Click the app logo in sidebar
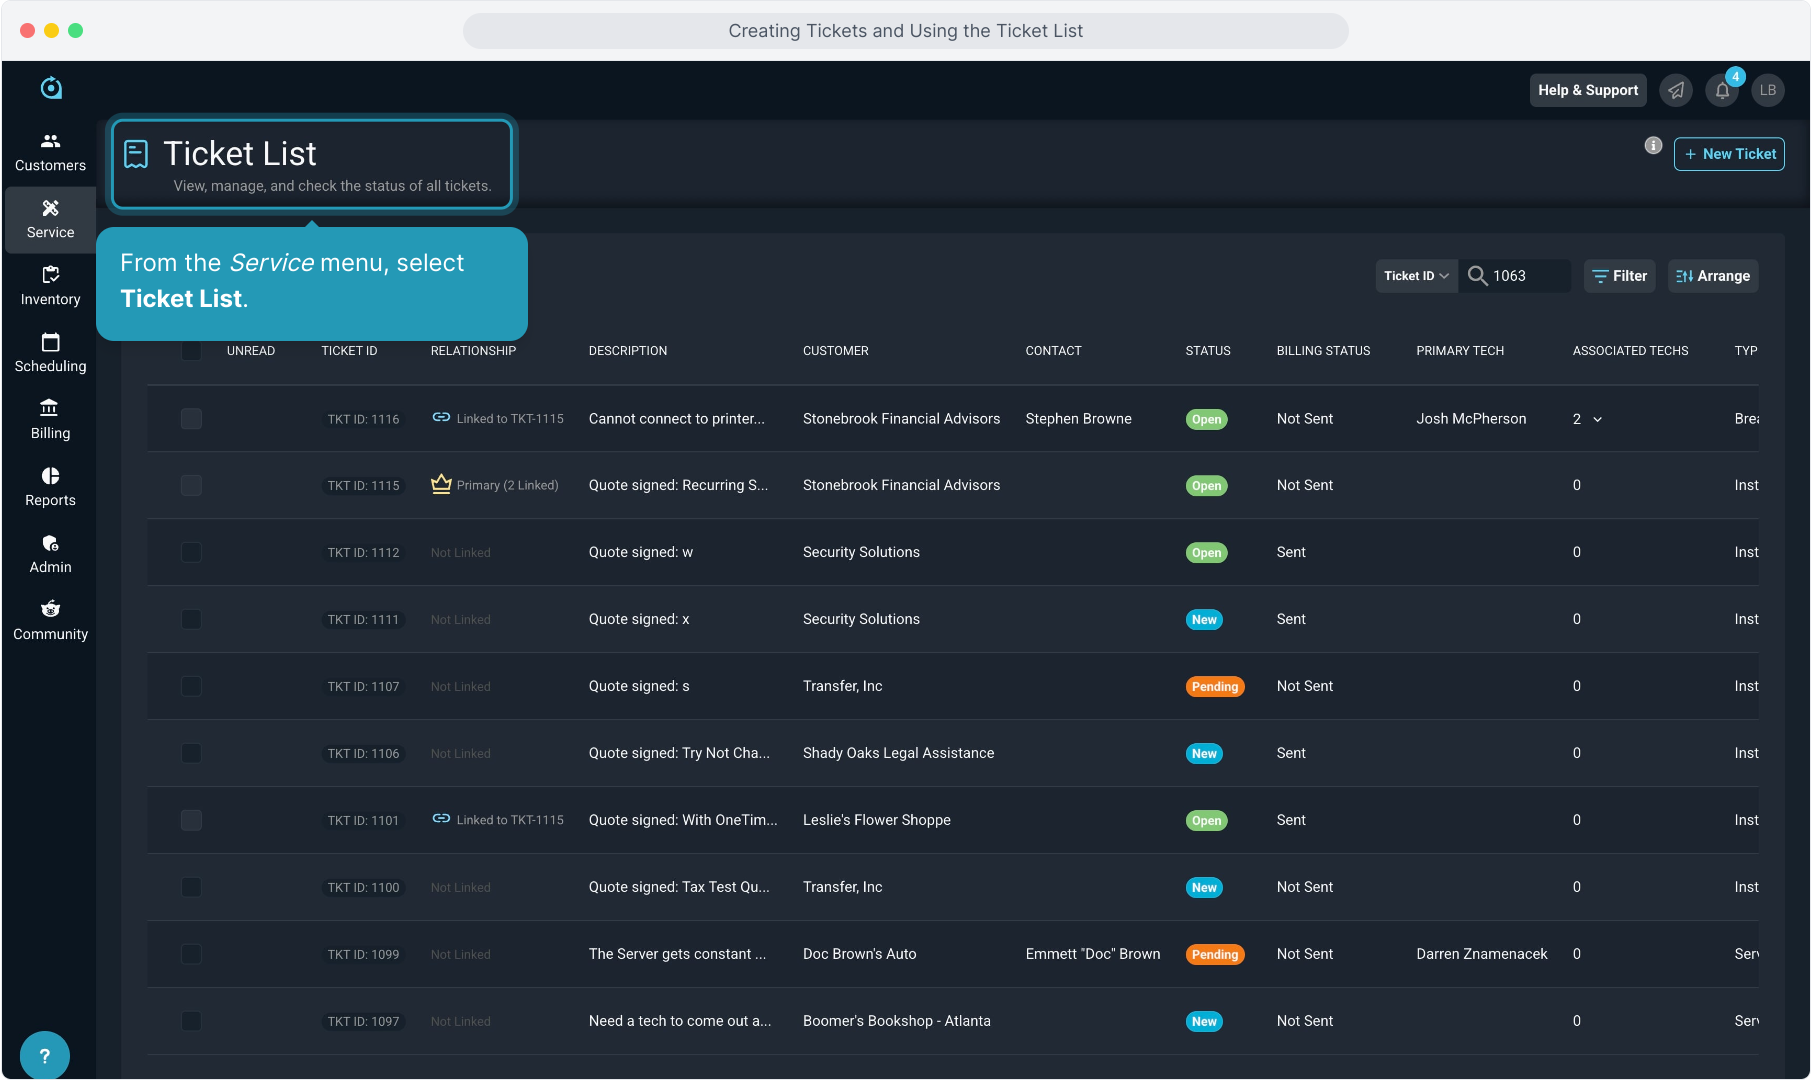 [51, 88]
